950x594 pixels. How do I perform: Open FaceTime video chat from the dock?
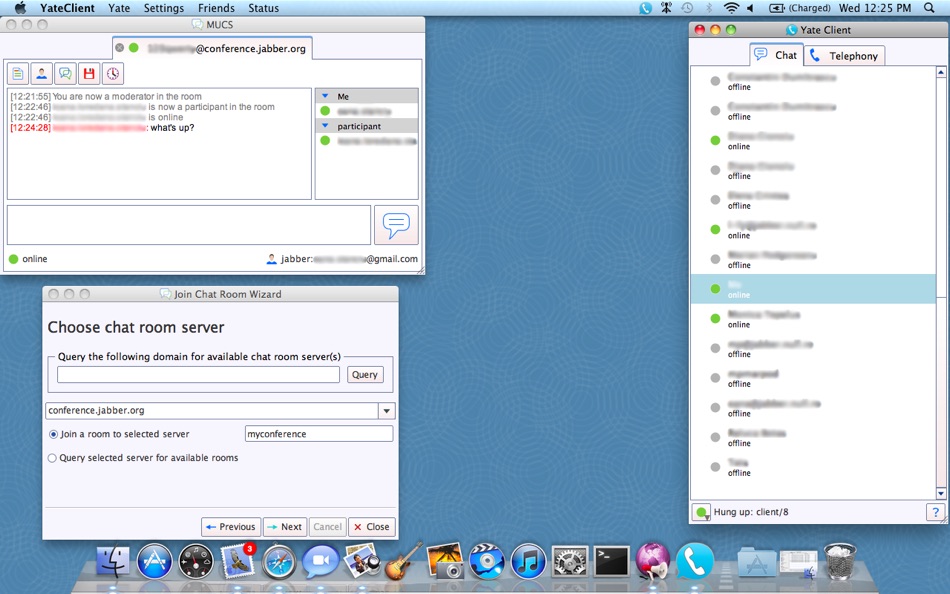[x=321, y=561]
